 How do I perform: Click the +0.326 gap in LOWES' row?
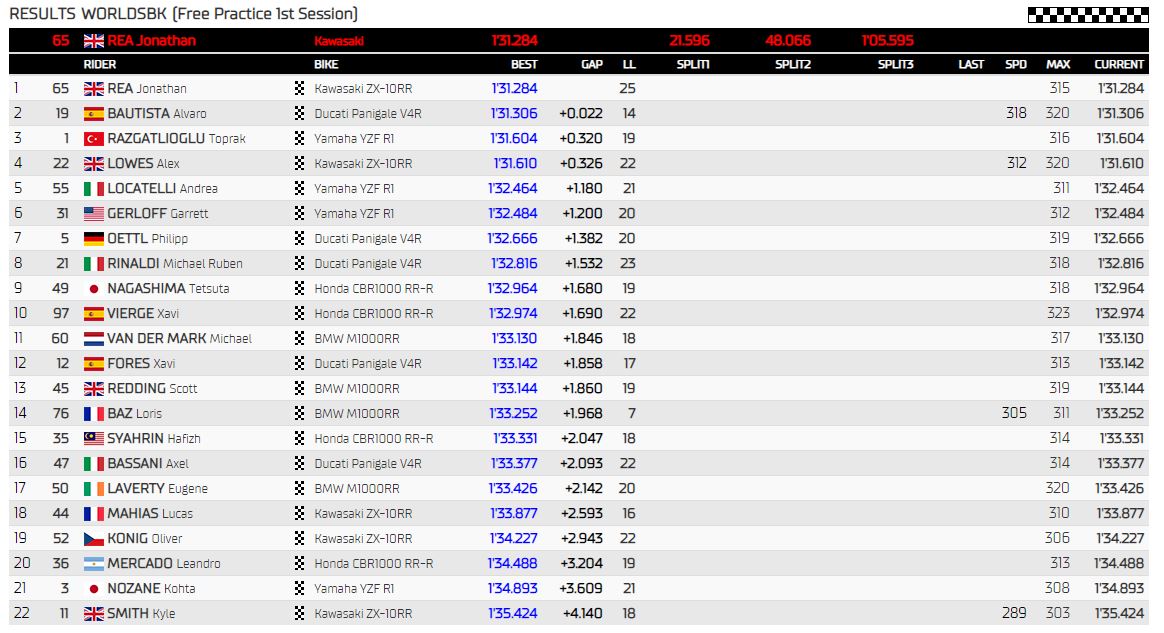click(581, 164)
